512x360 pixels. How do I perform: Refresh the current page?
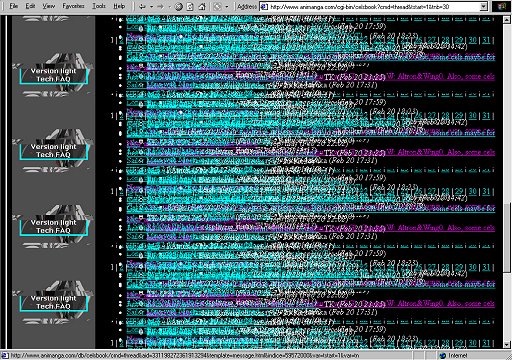[190, 6]
